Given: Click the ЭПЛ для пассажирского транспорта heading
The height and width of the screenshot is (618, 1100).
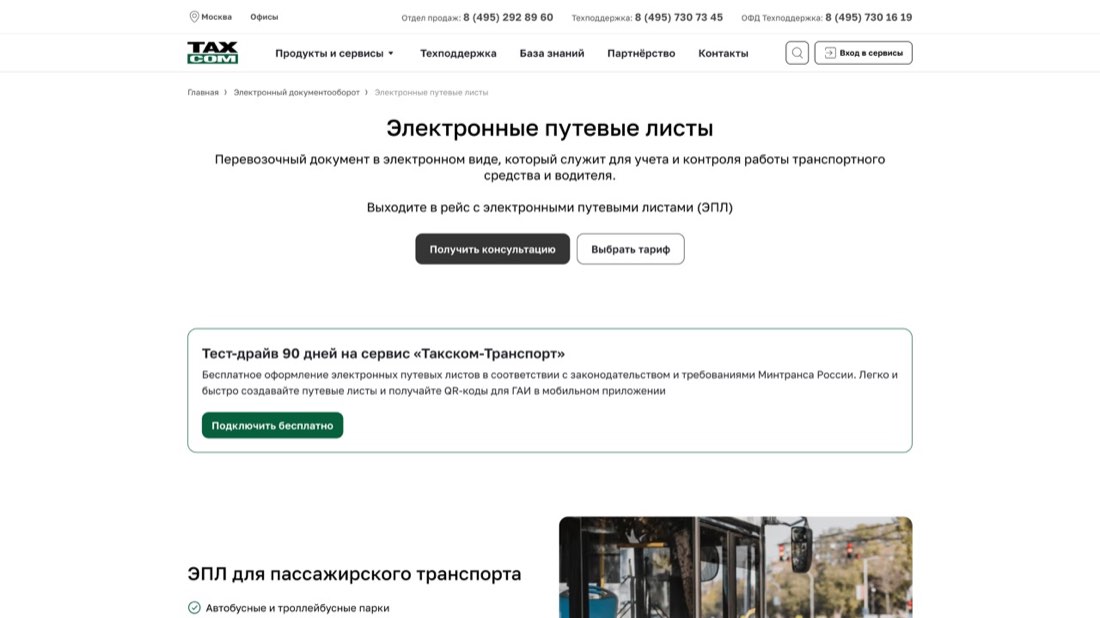Looking at the screenshot, I should pyautogui.click(x=354, y=574).
